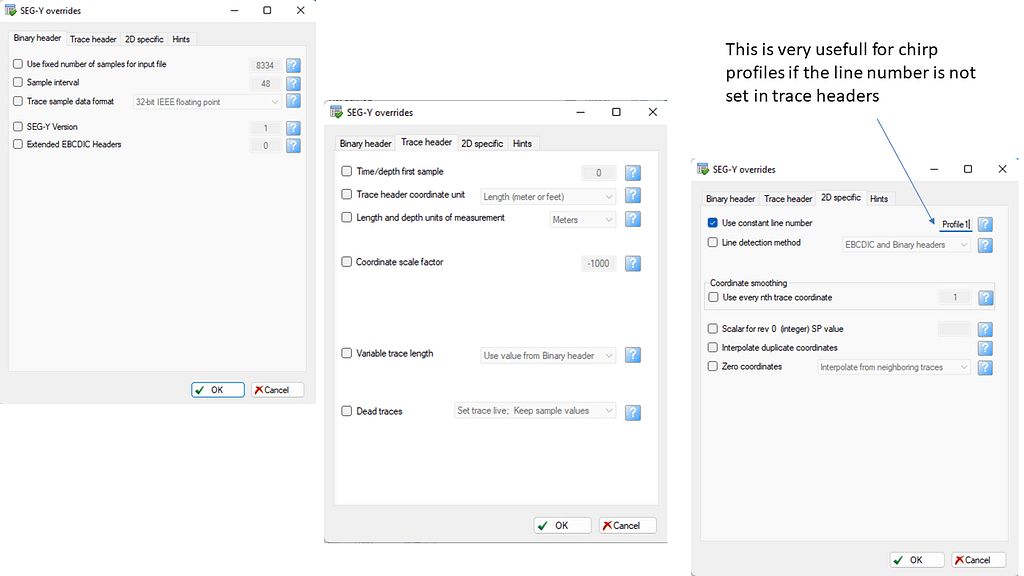Open help for Use constant line number
Viewport: 1024px width, 576px height.
tap(985, 224)
